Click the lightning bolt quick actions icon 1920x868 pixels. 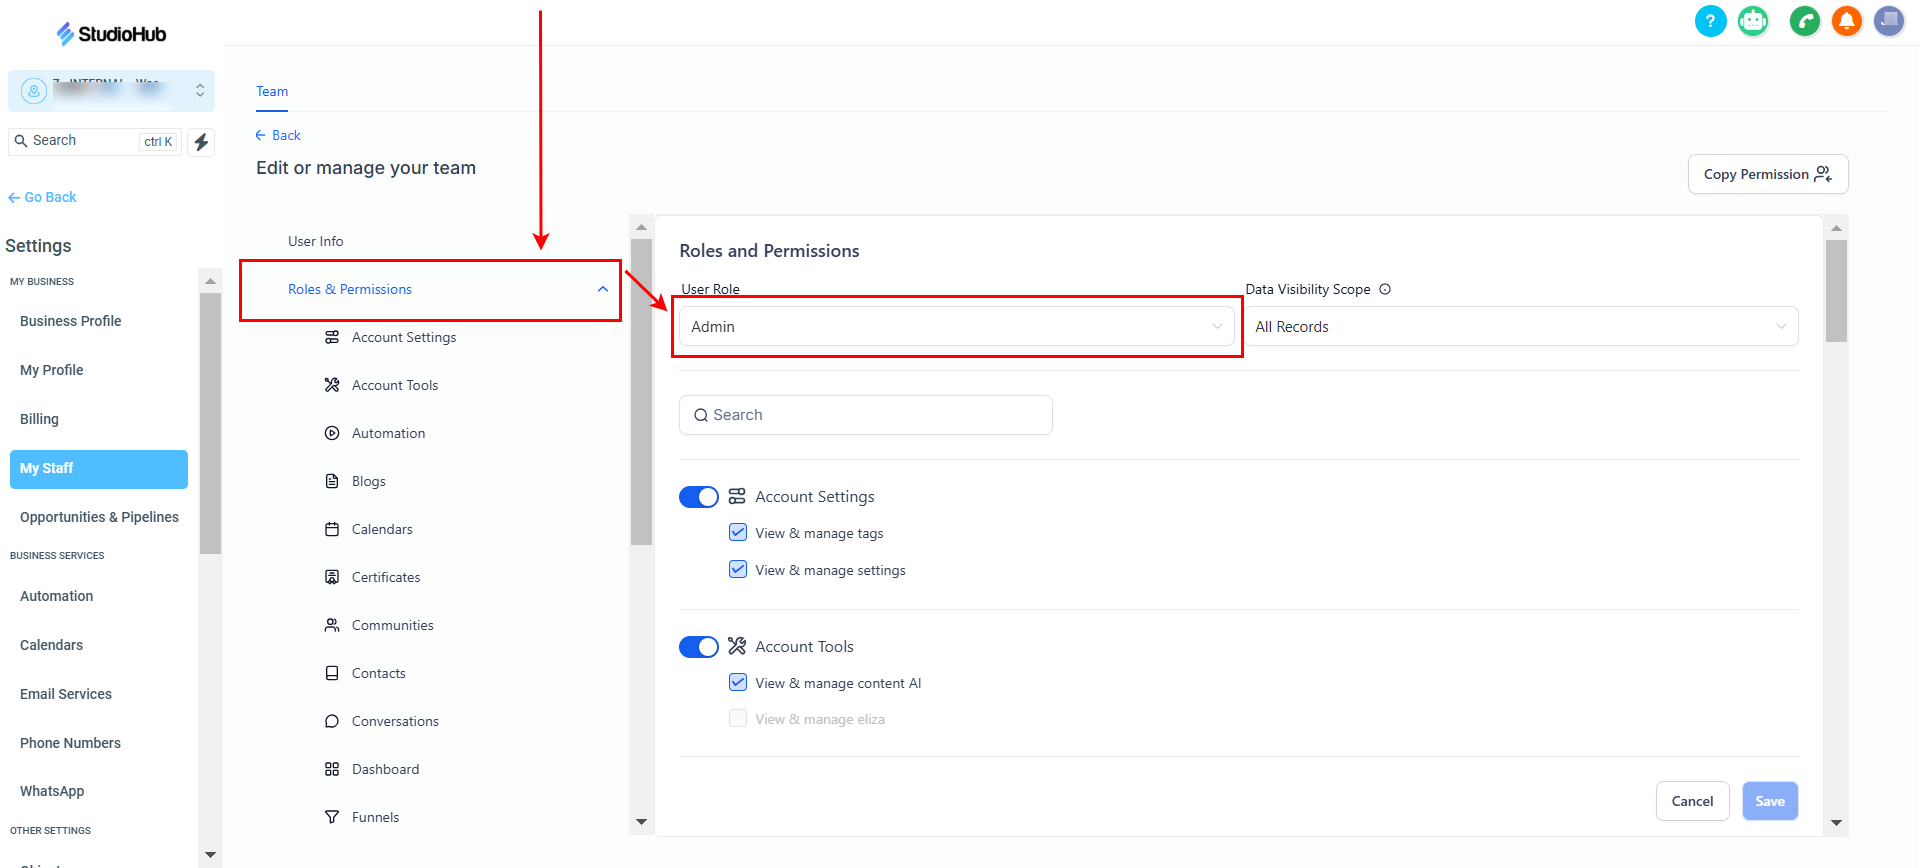(201, 142)
